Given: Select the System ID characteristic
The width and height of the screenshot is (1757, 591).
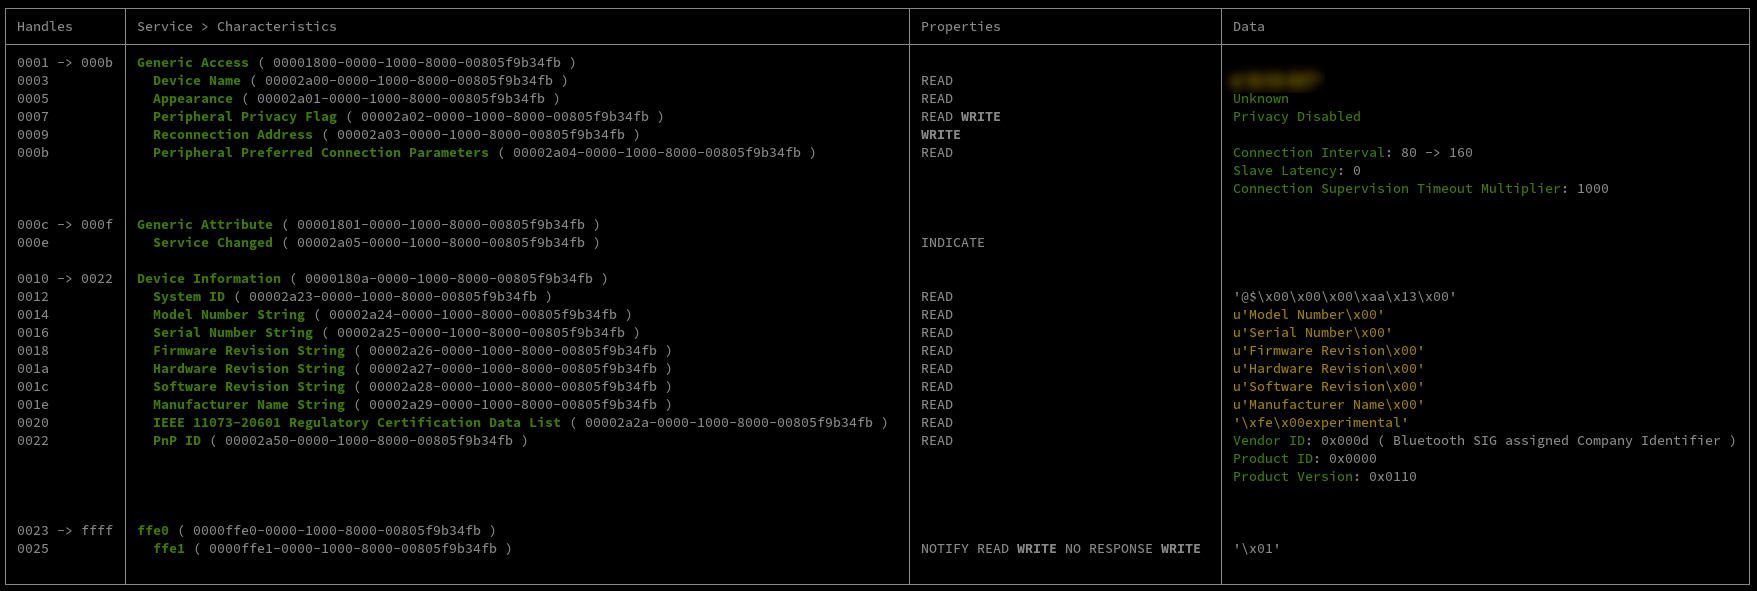Looking at the screenshot, I should click(188, 297).
